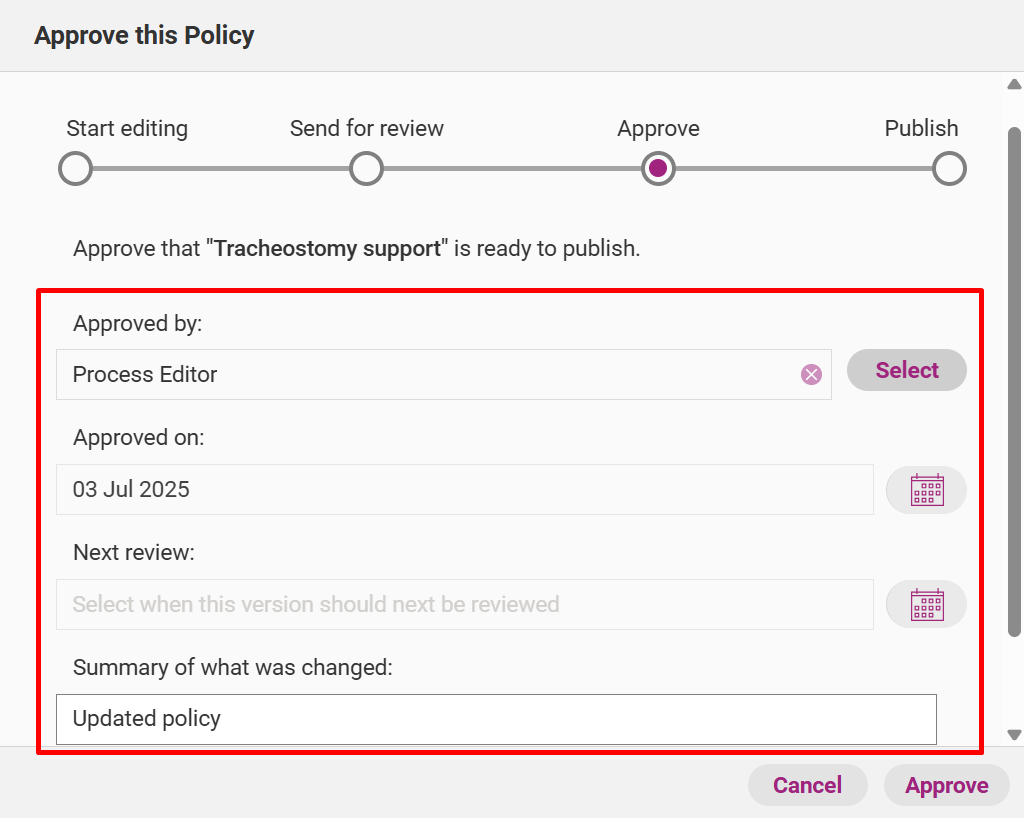Click the scrollbar down arrow
Screen dimensions: 1024x818
[1014, 734]
